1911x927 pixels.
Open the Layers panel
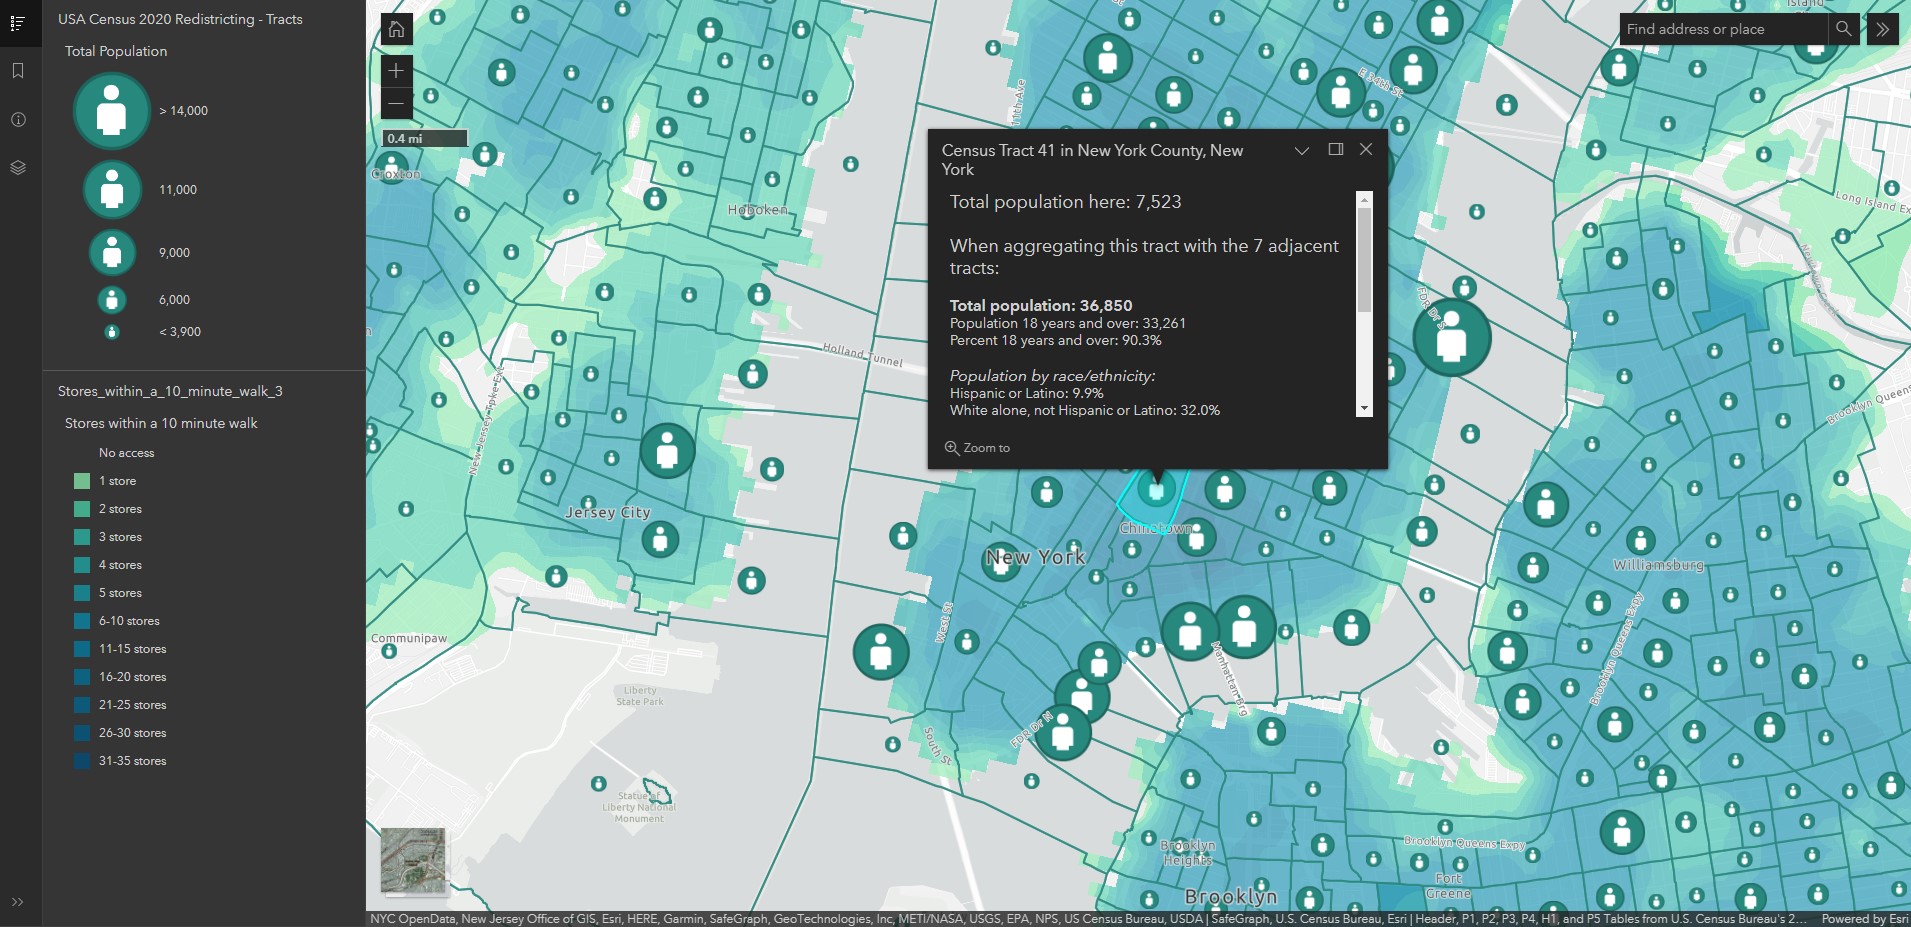[x=17, y=167]
